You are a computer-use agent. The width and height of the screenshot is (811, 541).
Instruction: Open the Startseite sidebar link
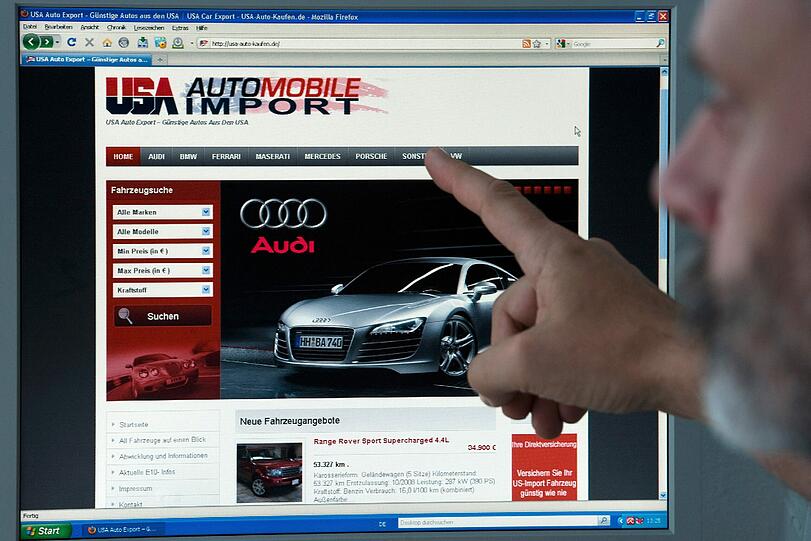[133, 425]
